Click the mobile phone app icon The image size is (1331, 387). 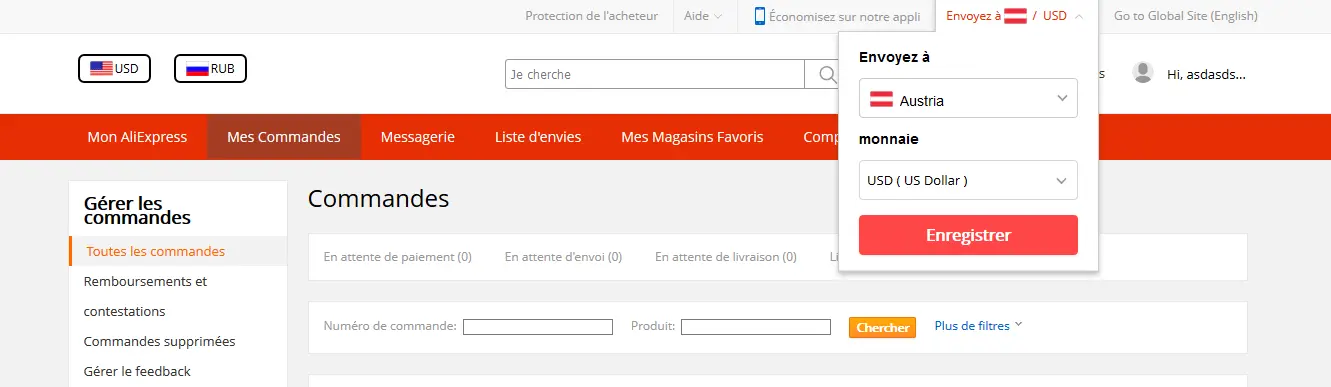[759, 16]
